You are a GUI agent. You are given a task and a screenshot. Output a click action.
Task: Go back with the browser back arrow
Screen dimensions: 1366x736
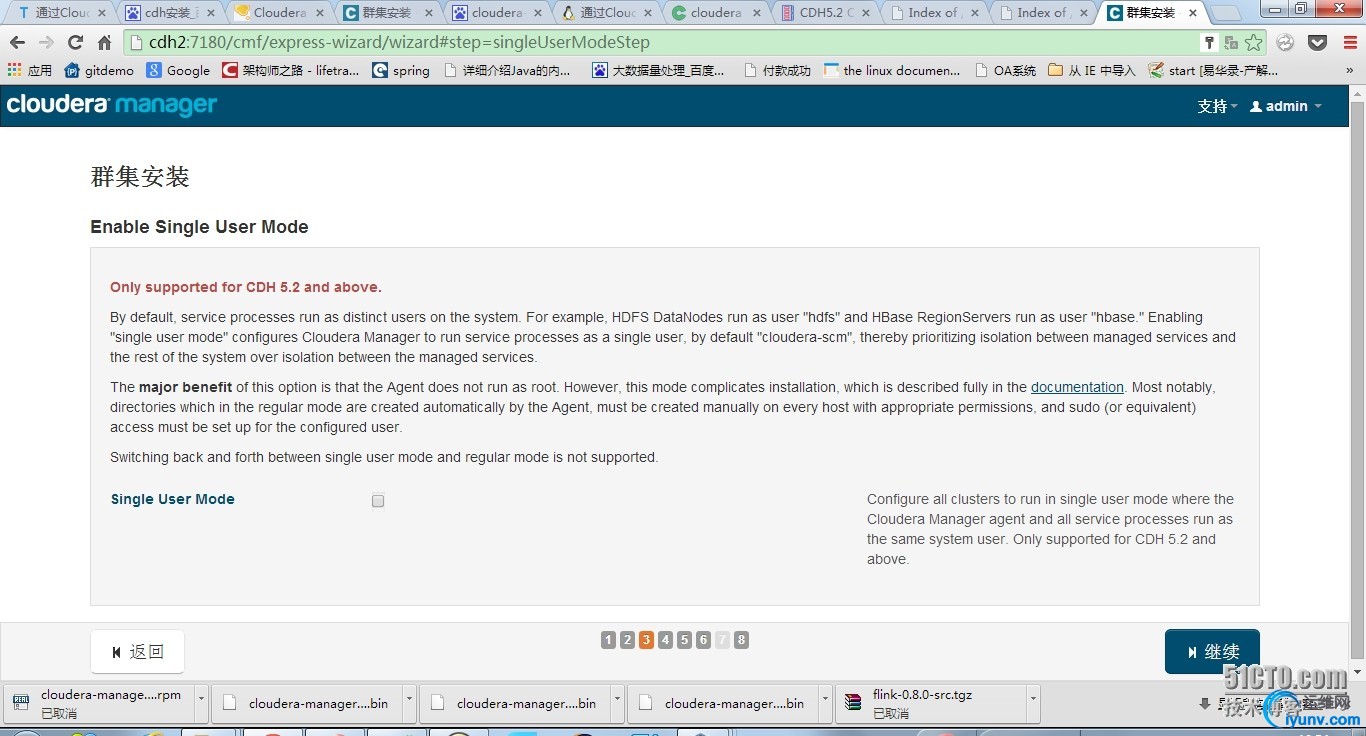pyautogui.click(x=17, y=43)
